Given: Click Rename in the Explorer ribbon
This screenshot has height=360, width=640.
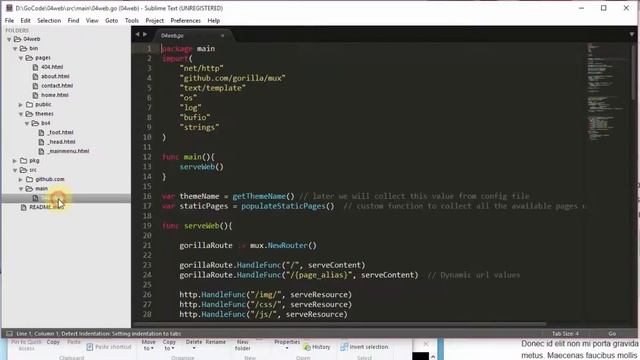Looking at the screenshot, I should click(216, 342).
